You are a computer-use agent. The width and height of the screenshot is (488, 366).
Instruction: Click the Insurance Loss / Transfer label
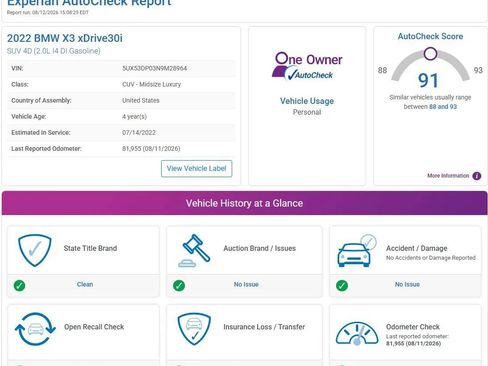pyautogui.click(x=264, y=327)
